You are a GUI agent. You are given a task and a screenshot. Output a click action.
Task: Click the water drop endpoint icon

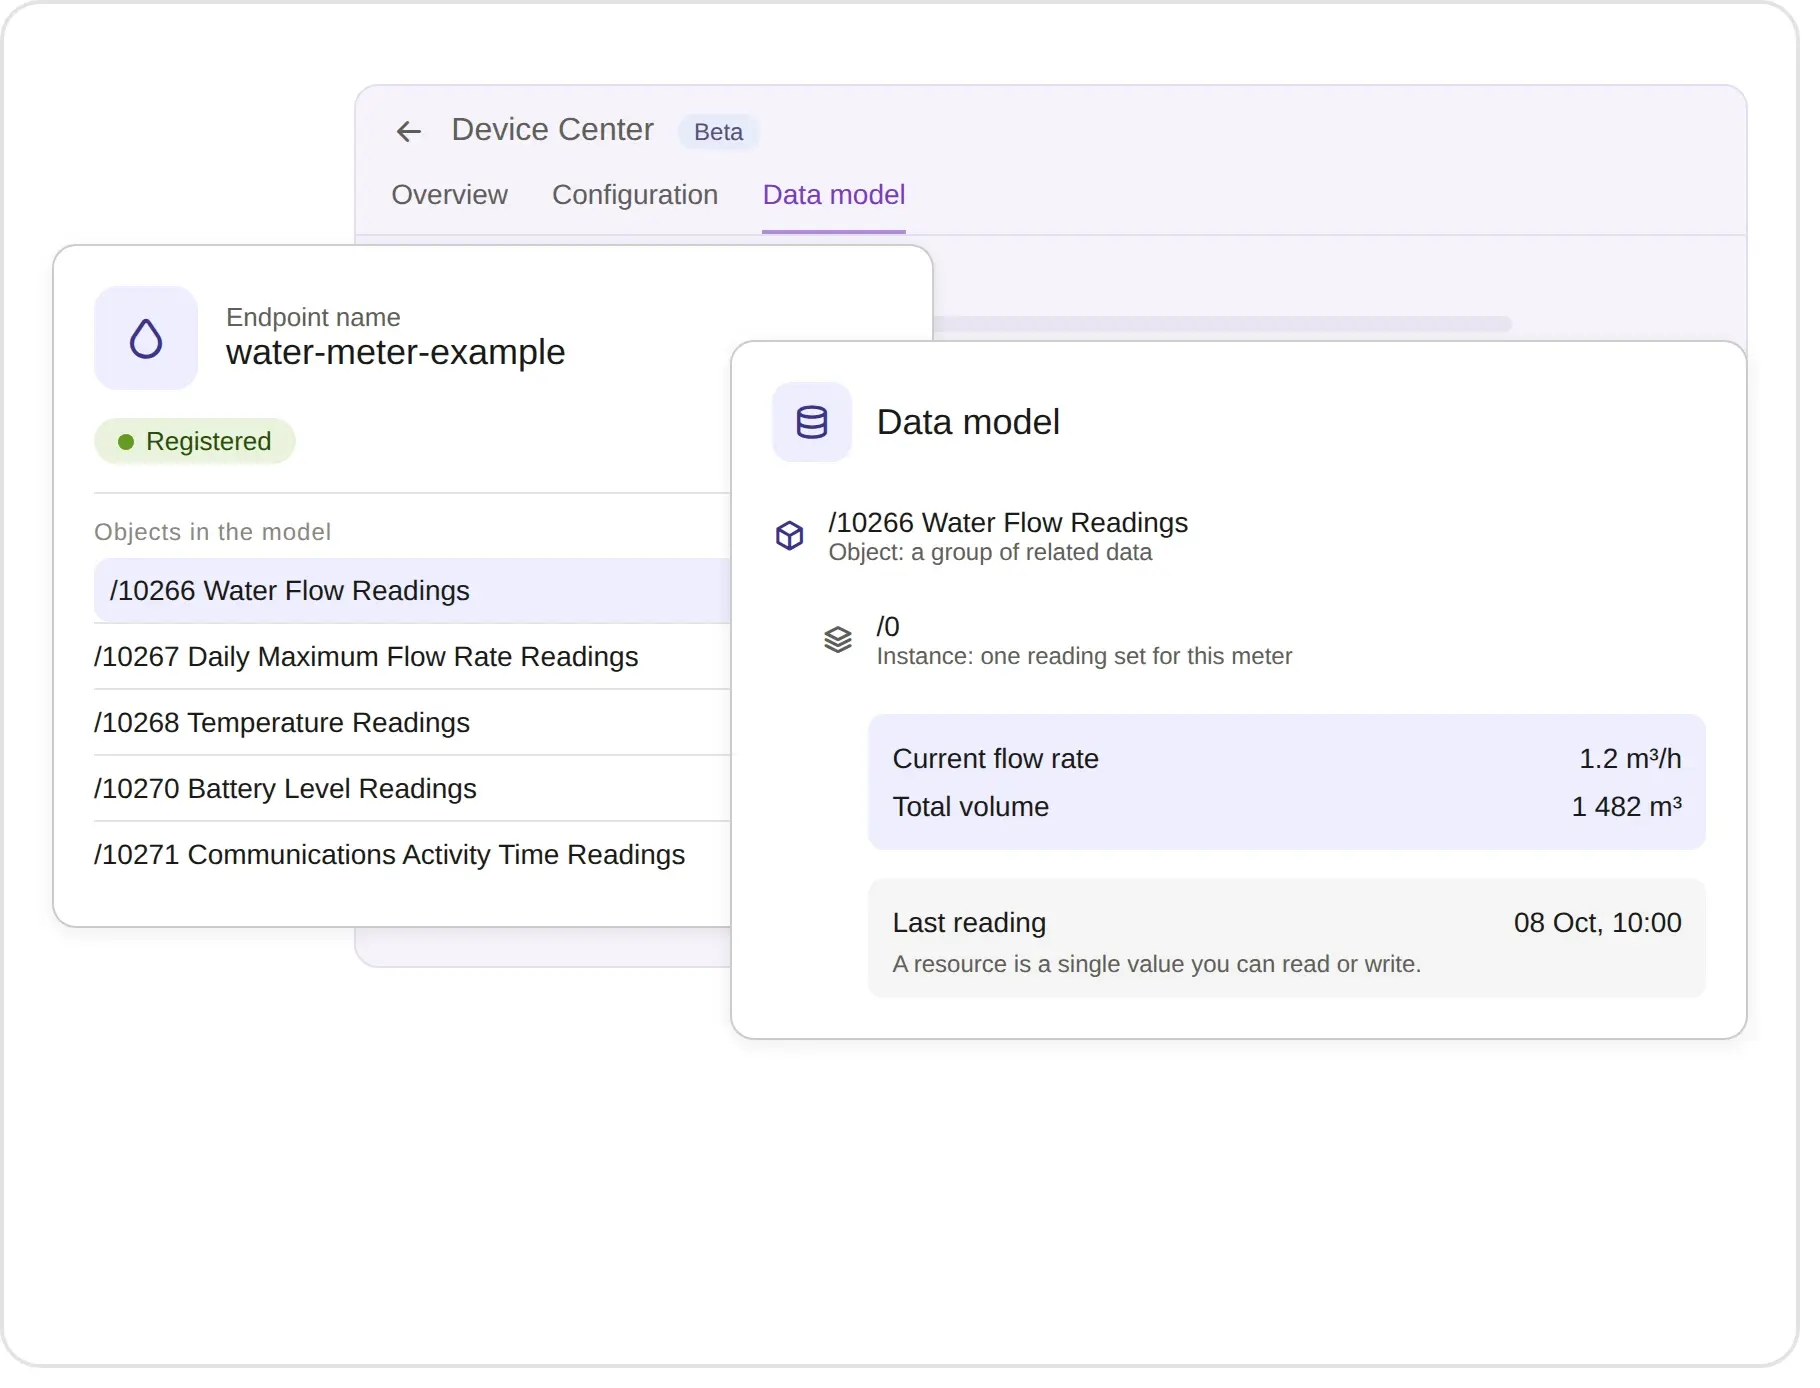click(146, 338)
